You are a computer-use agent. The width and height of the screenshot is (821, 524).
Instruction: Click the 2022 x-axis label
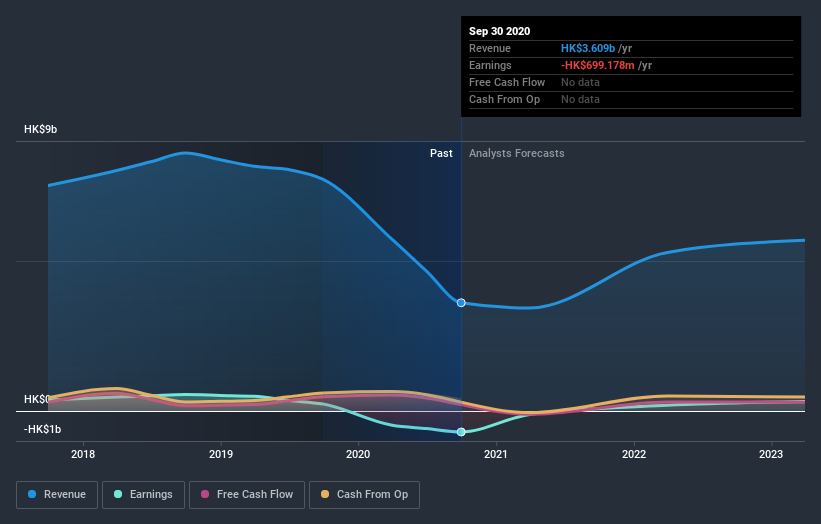tap(634, 454)
